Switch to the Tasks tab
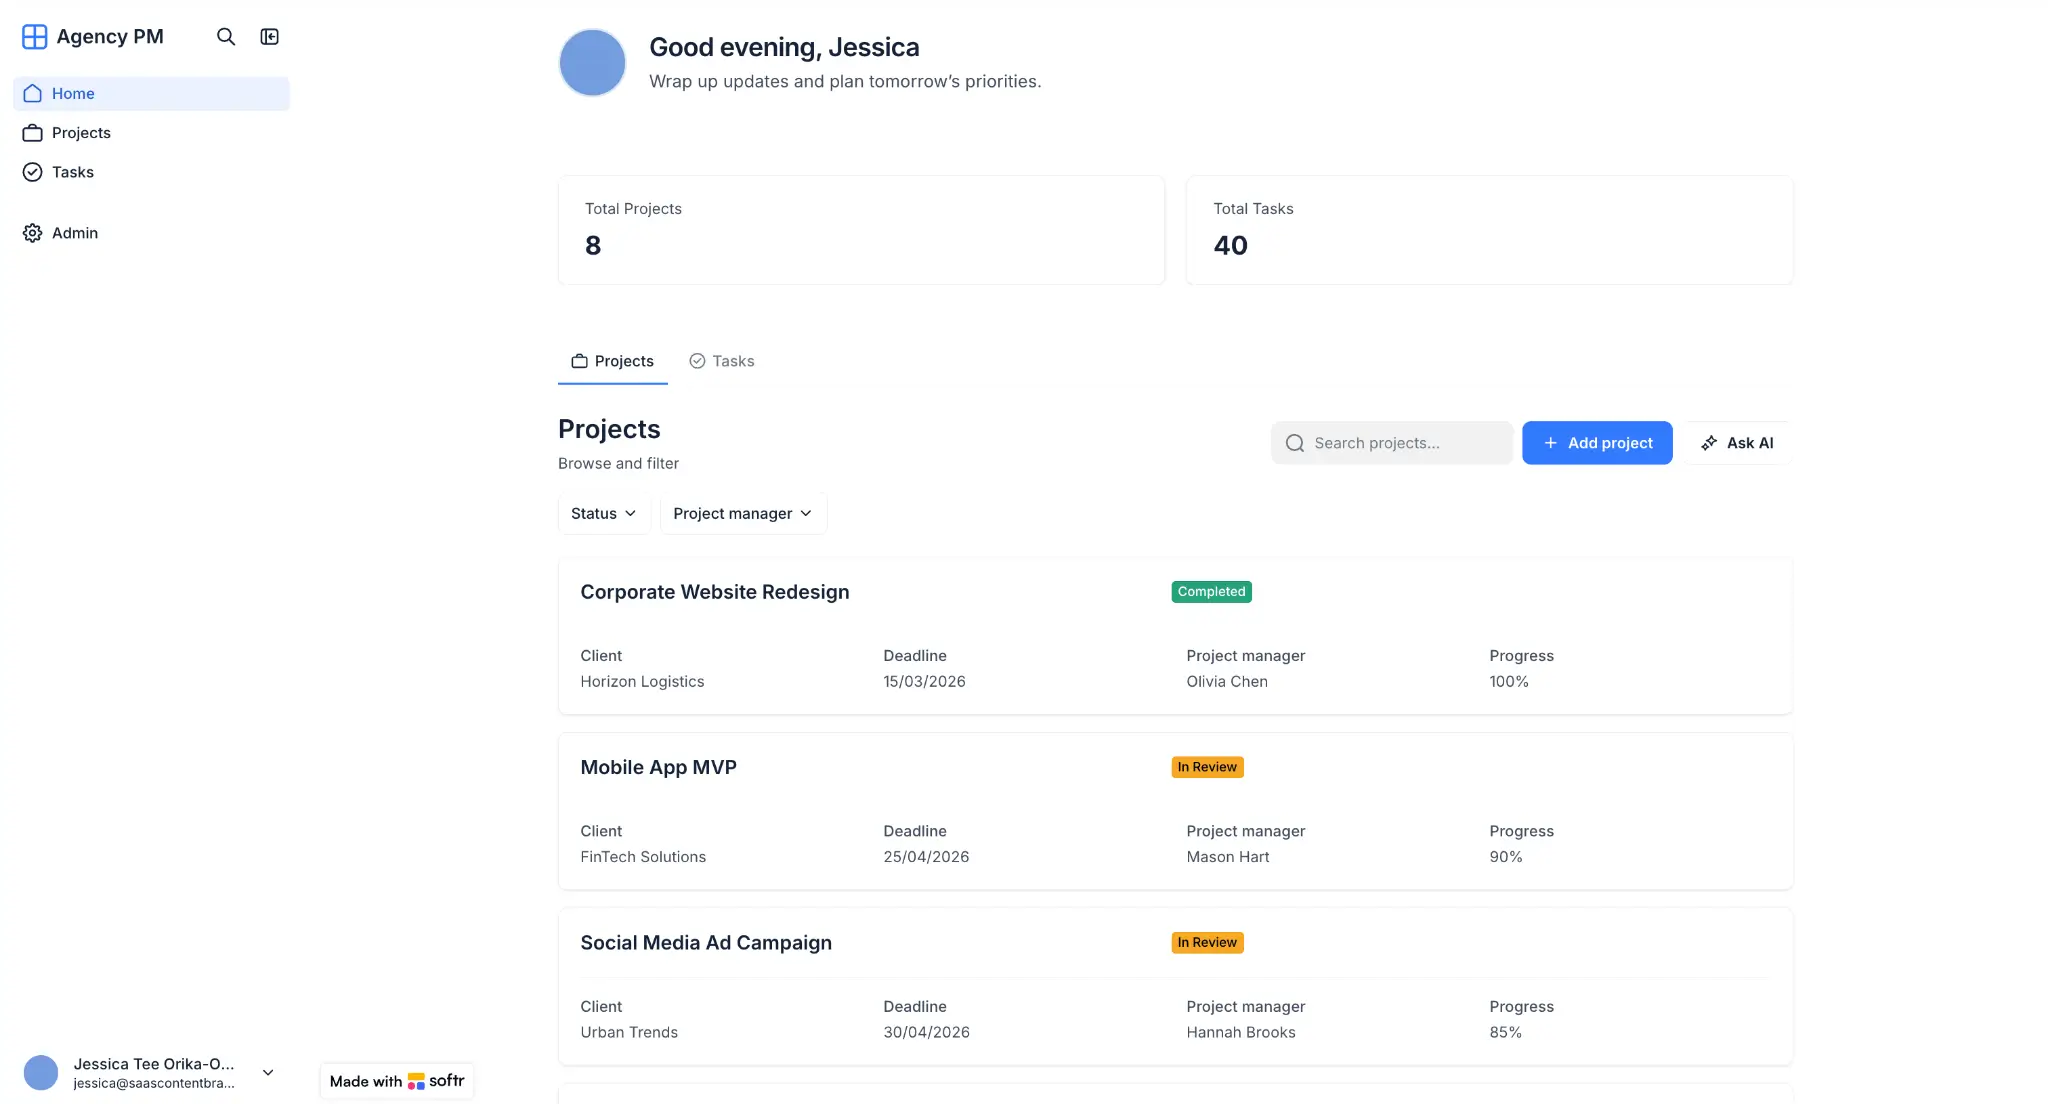This screenshot has height=1104, width=2048. point(721,360)
